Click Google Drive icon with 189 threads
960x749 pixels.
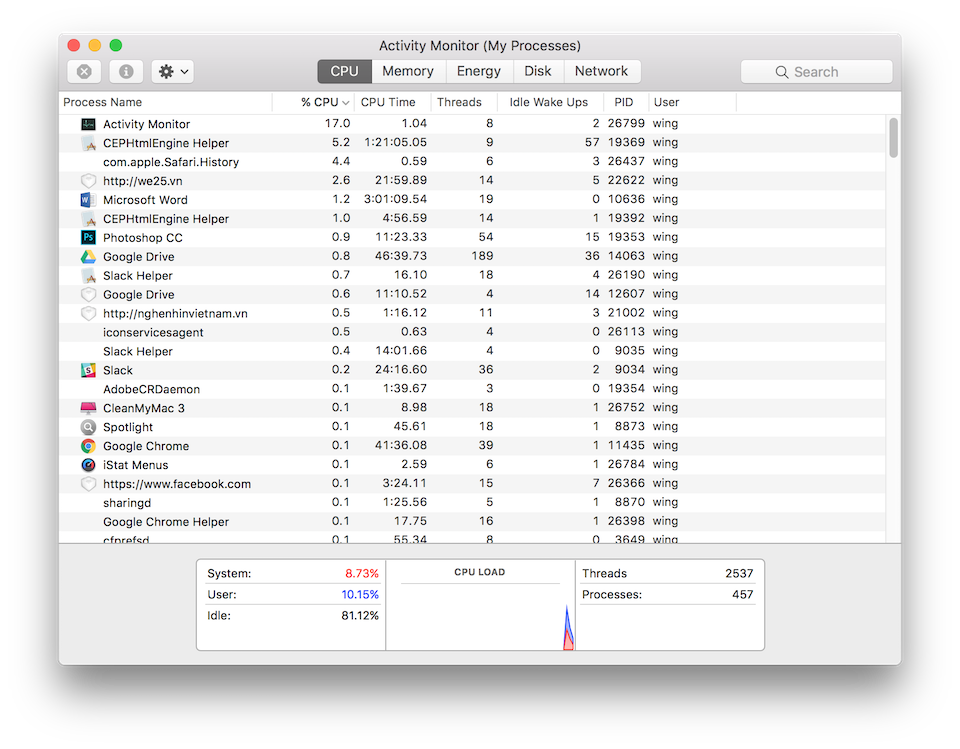[x=88, y=257]
